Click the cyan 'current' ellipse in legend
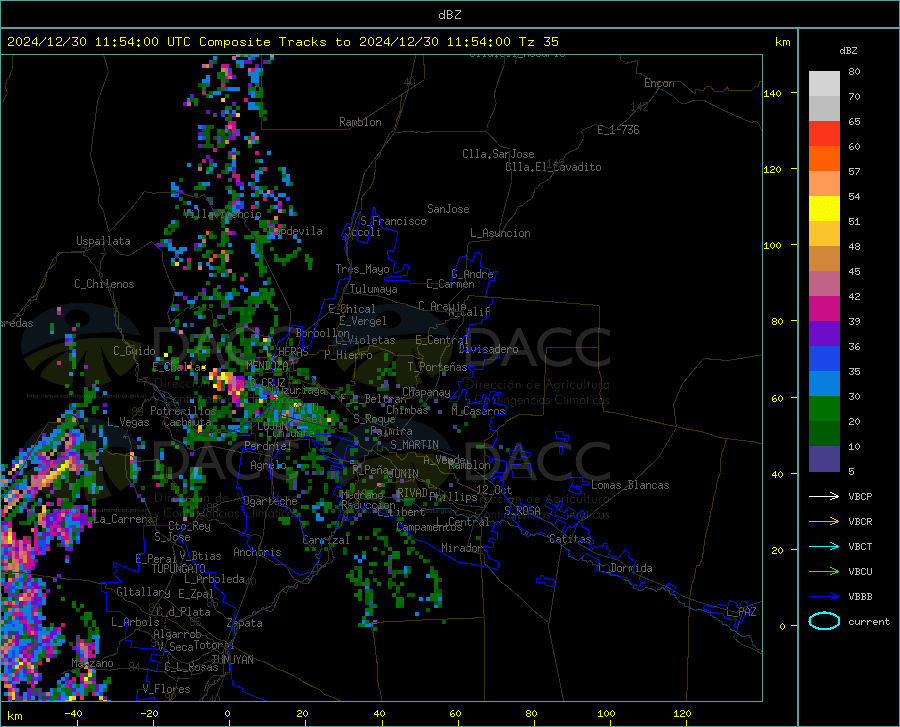This screenshot has height=727, width=900. (824, 621)
